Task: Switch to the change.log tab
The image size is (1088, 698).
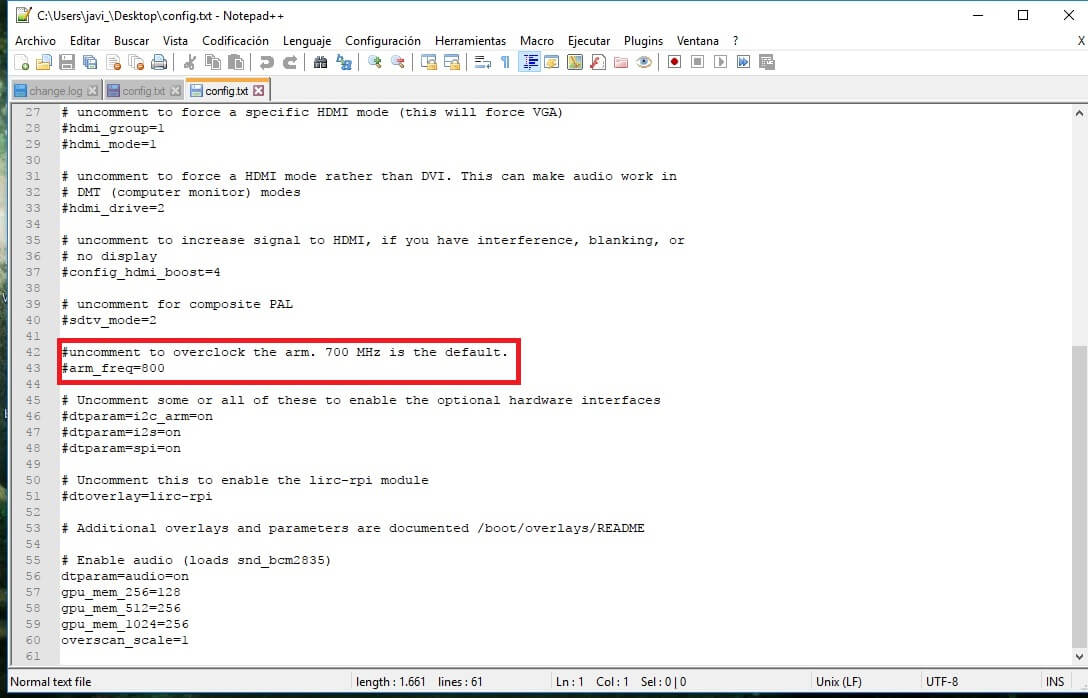Action: [x=56, y=91]
